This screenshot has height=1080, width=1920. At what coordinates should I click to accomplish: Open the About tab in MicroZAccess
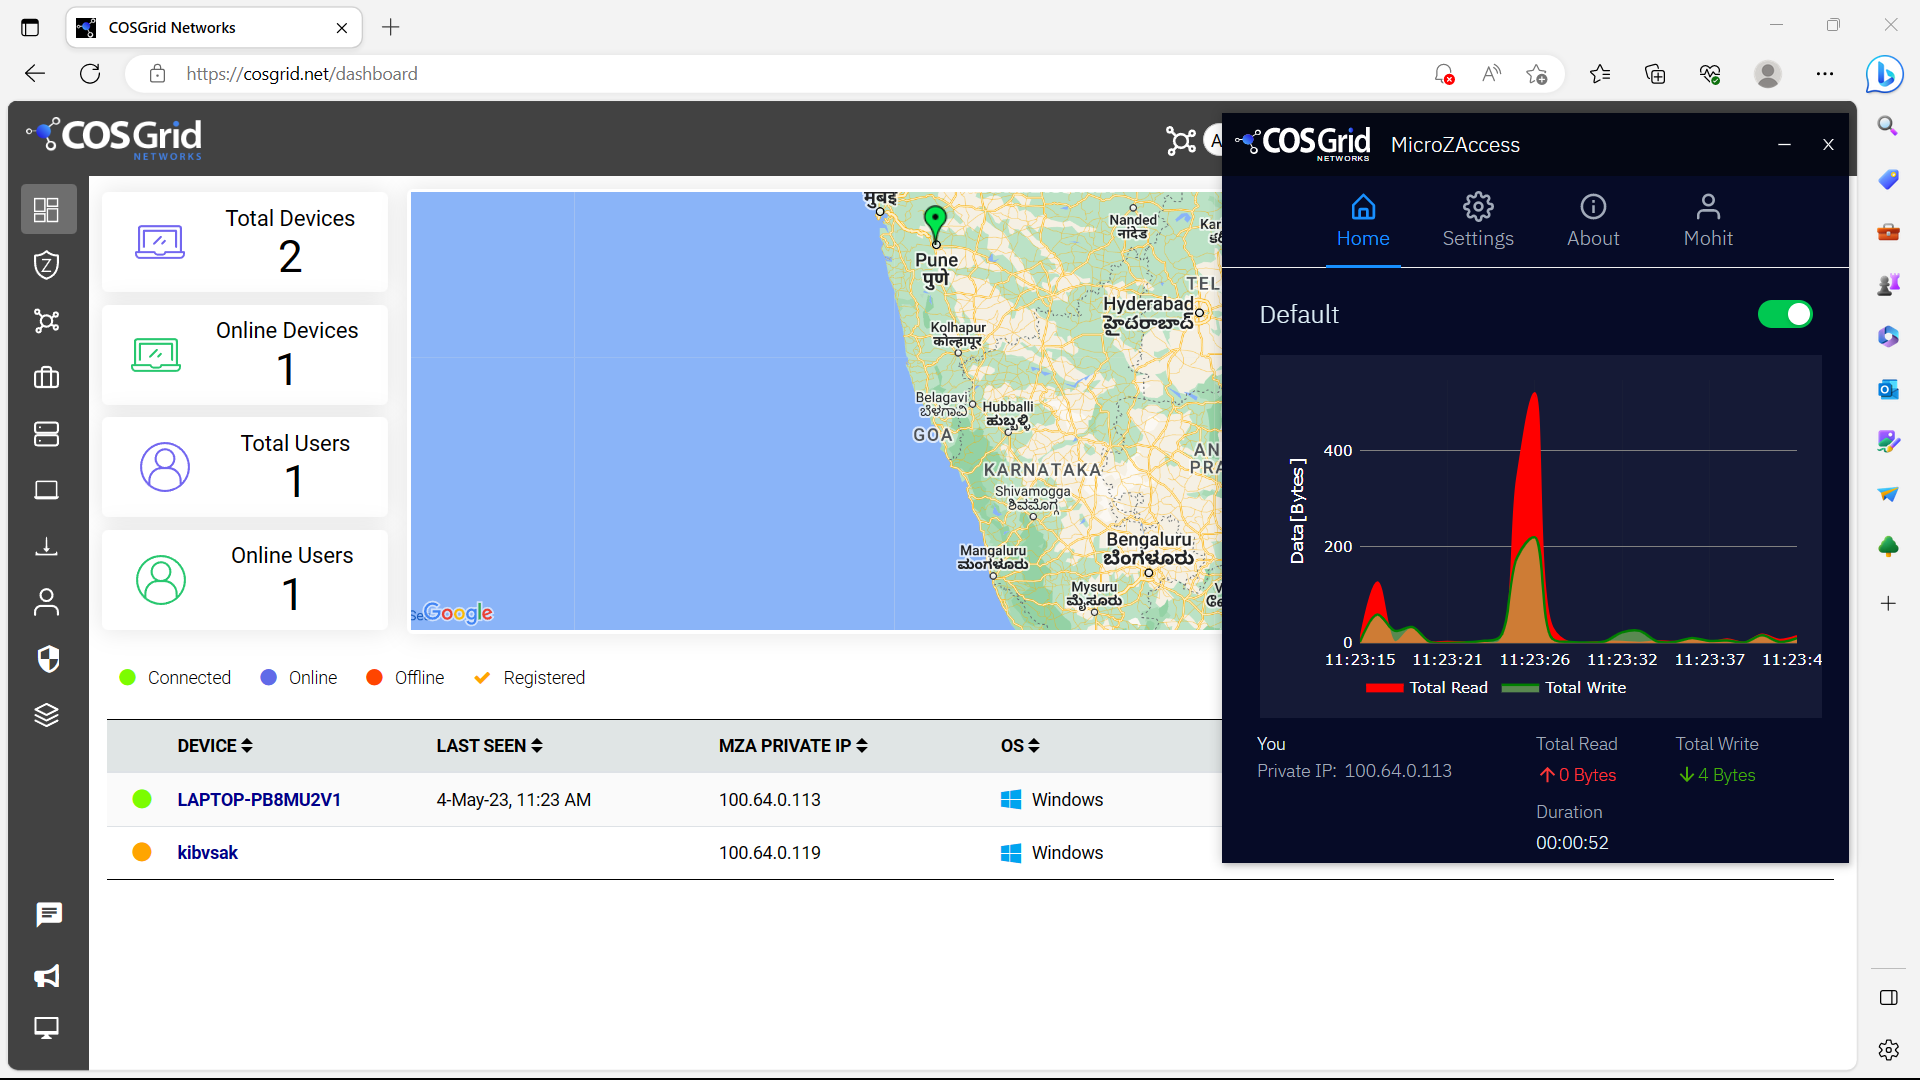pos(1593,221)
